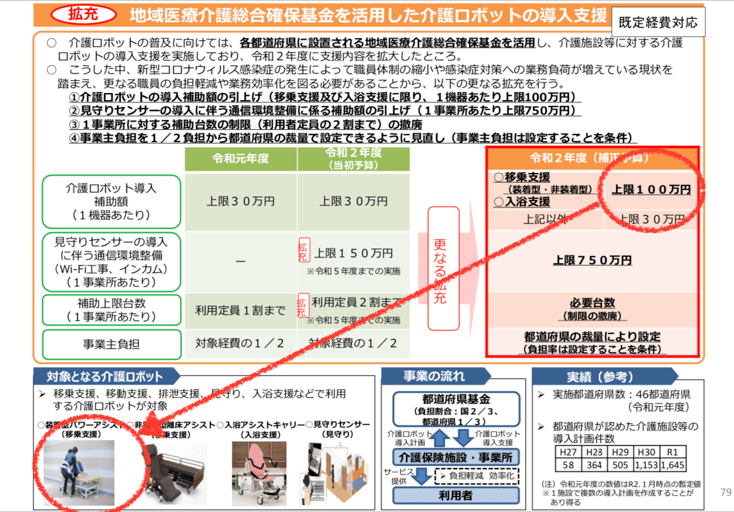Click the line ②見守りセンサーの導入に伴う通信環境整備
Viewport: 734px width, 512px height.
tap(324, 111)
